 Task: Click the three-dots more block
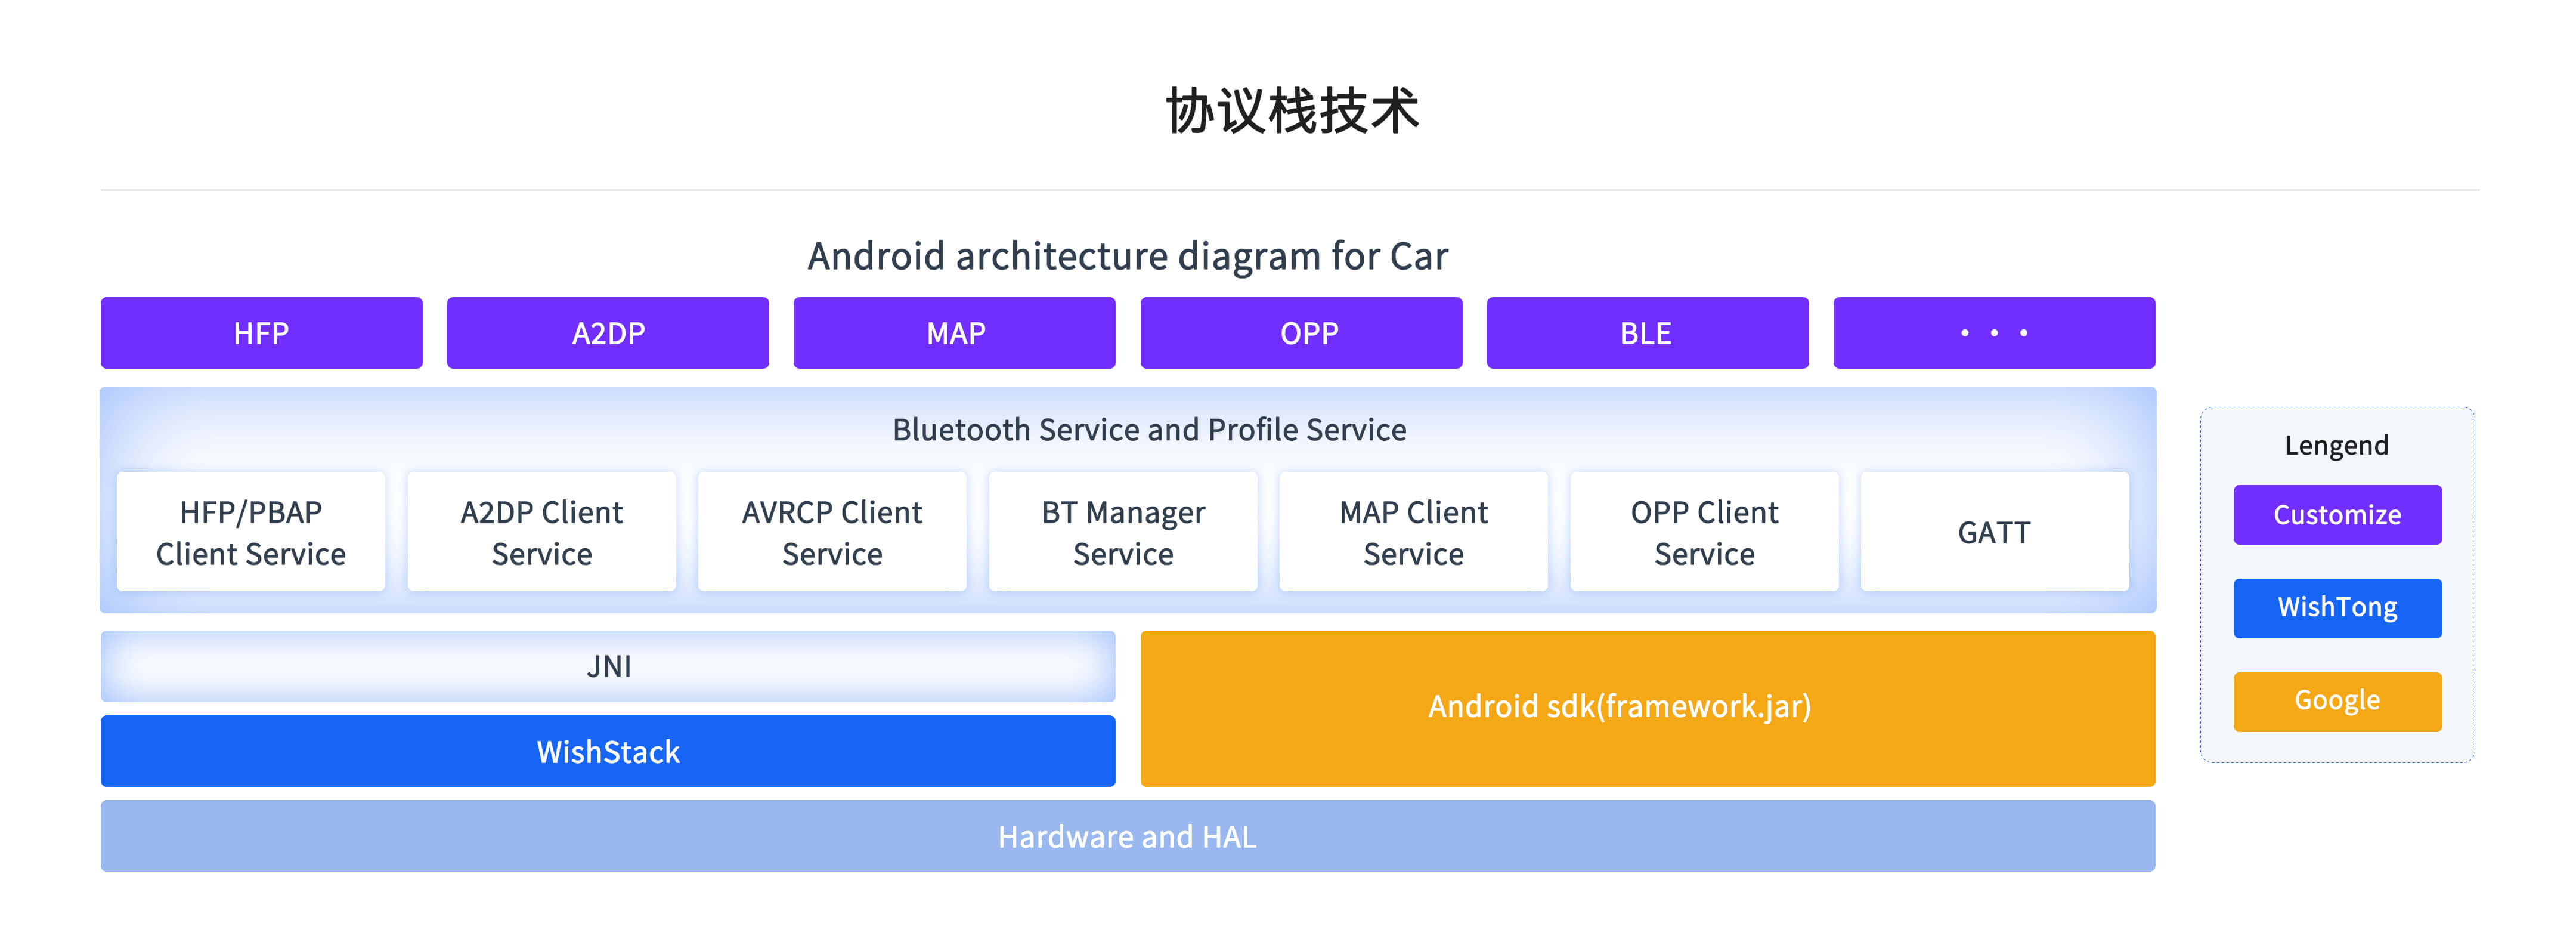coord(1993,333)
